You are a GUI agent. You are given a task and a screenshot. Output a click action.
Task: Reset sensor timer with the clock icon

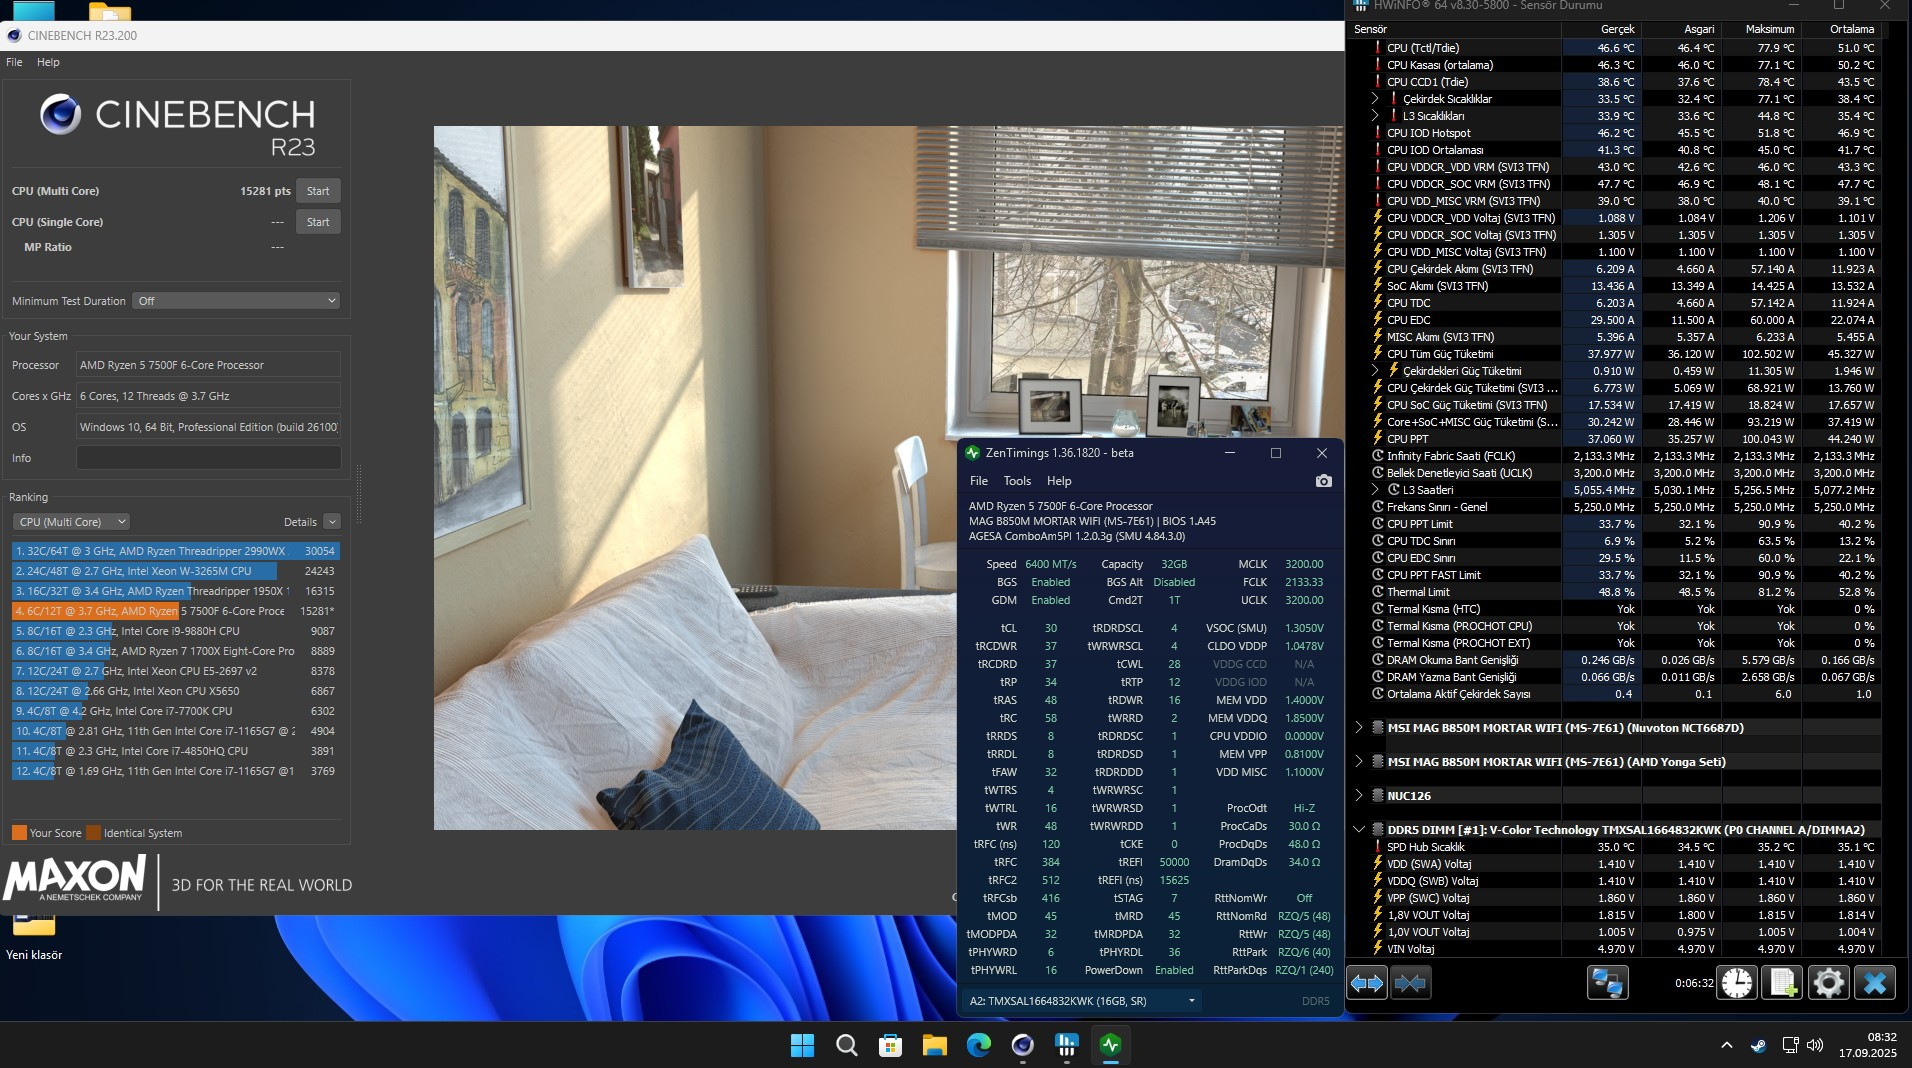click(1737, 983)
